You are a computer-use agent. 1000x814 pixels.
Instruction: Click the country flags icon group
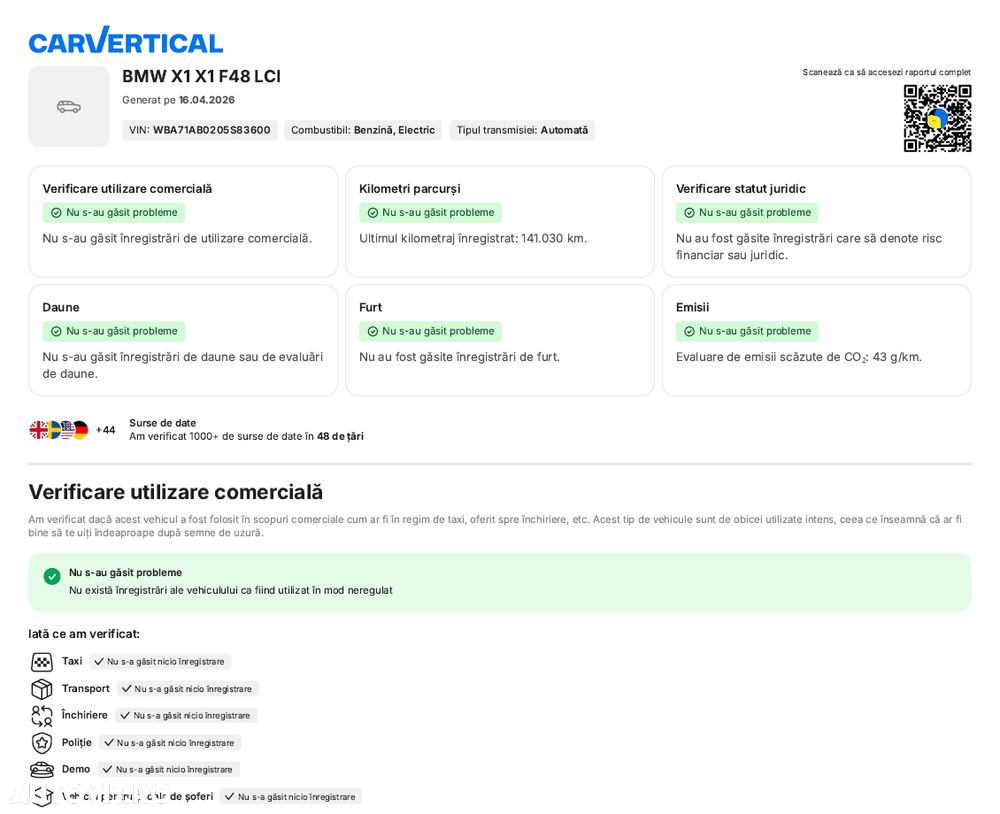(x=59, y=430)
